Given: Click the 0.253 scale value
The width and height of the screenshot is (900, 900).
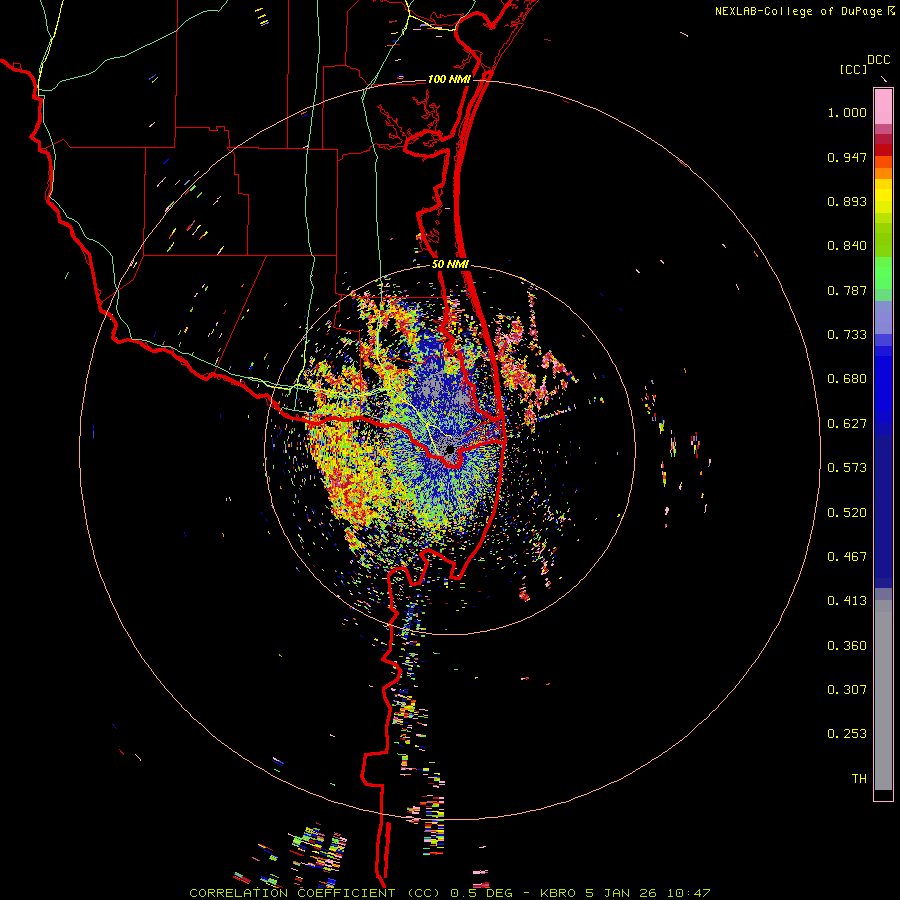Looking at the screenshot, I should (847, 734).
